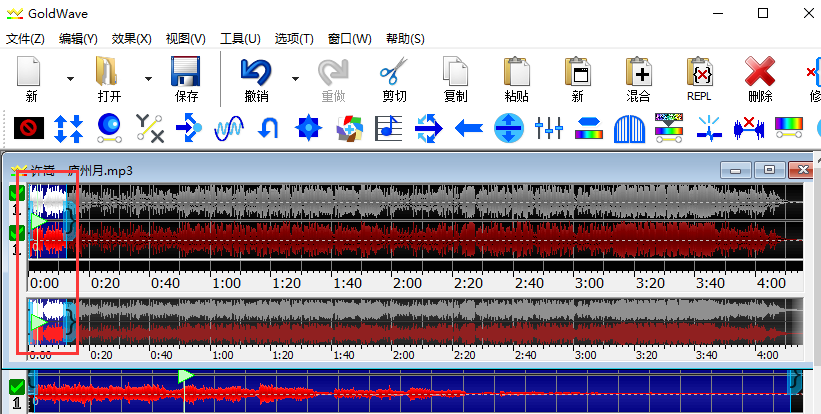Click 2:00 on the main waveform time ruler

pos(407,283)
